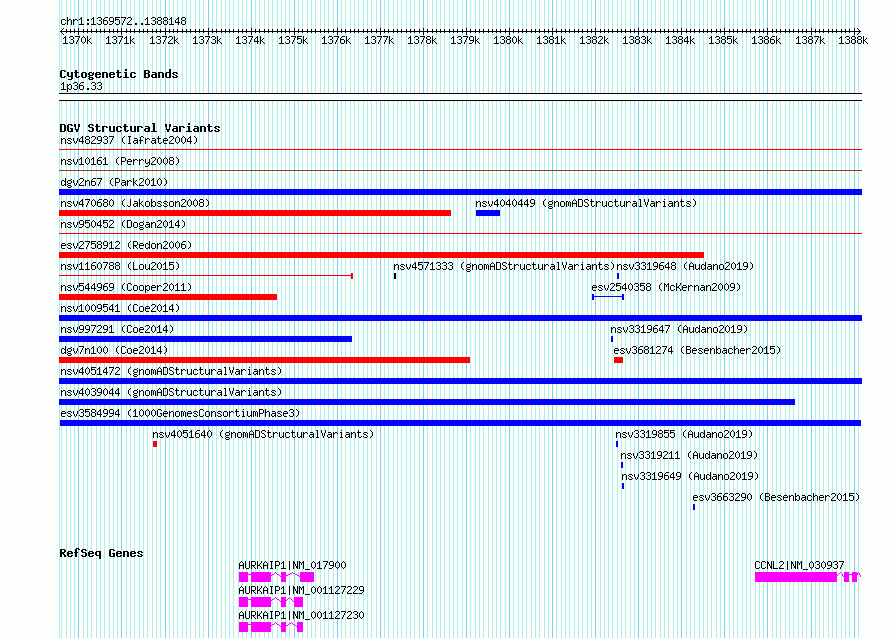
Task: Click the 1378k ruler position label
Action: (422, 40)
